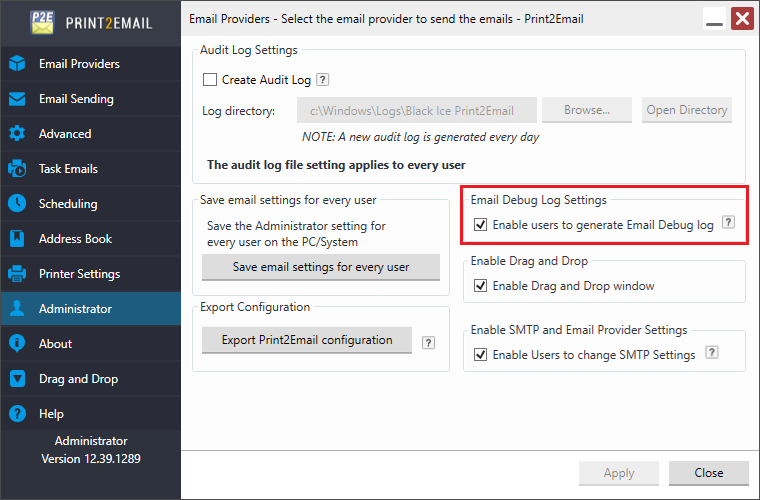Uncheck Enable users to generate Email Debug log
This screenshot has height=500, width=760.
(x=481, y=225)
